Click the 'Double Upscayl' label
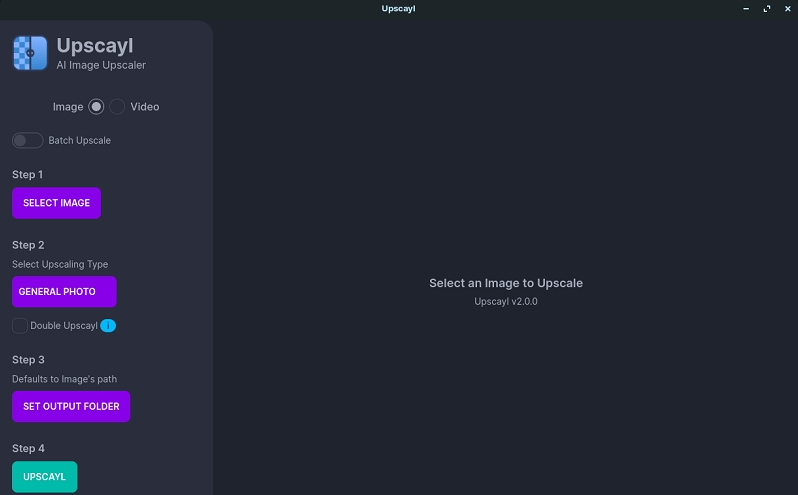The height and width of the screenshot is (495, 798). (x=64, y=326)
